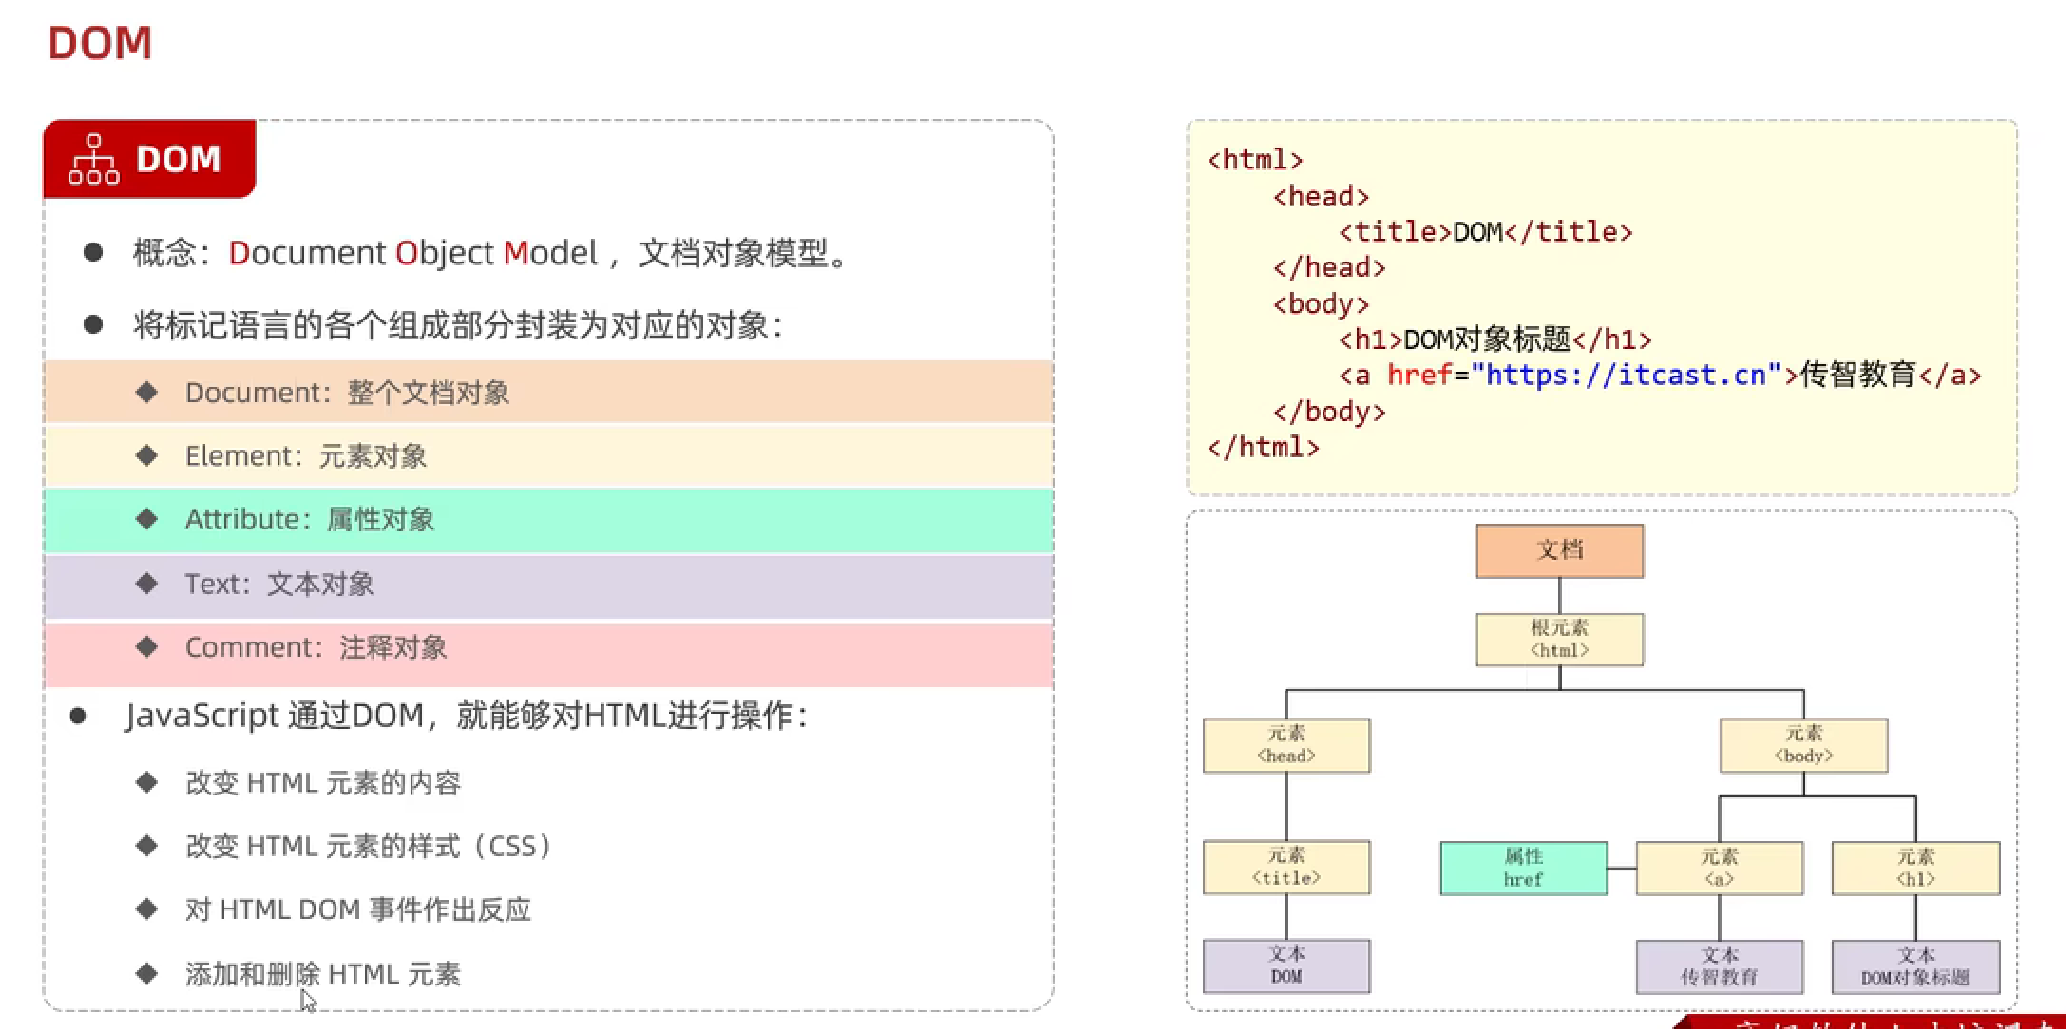The height and width of the screenshot is (1029, 2066).
Task: Click 改变 HTML 元素的内容 item
Action: pos(323,783)
